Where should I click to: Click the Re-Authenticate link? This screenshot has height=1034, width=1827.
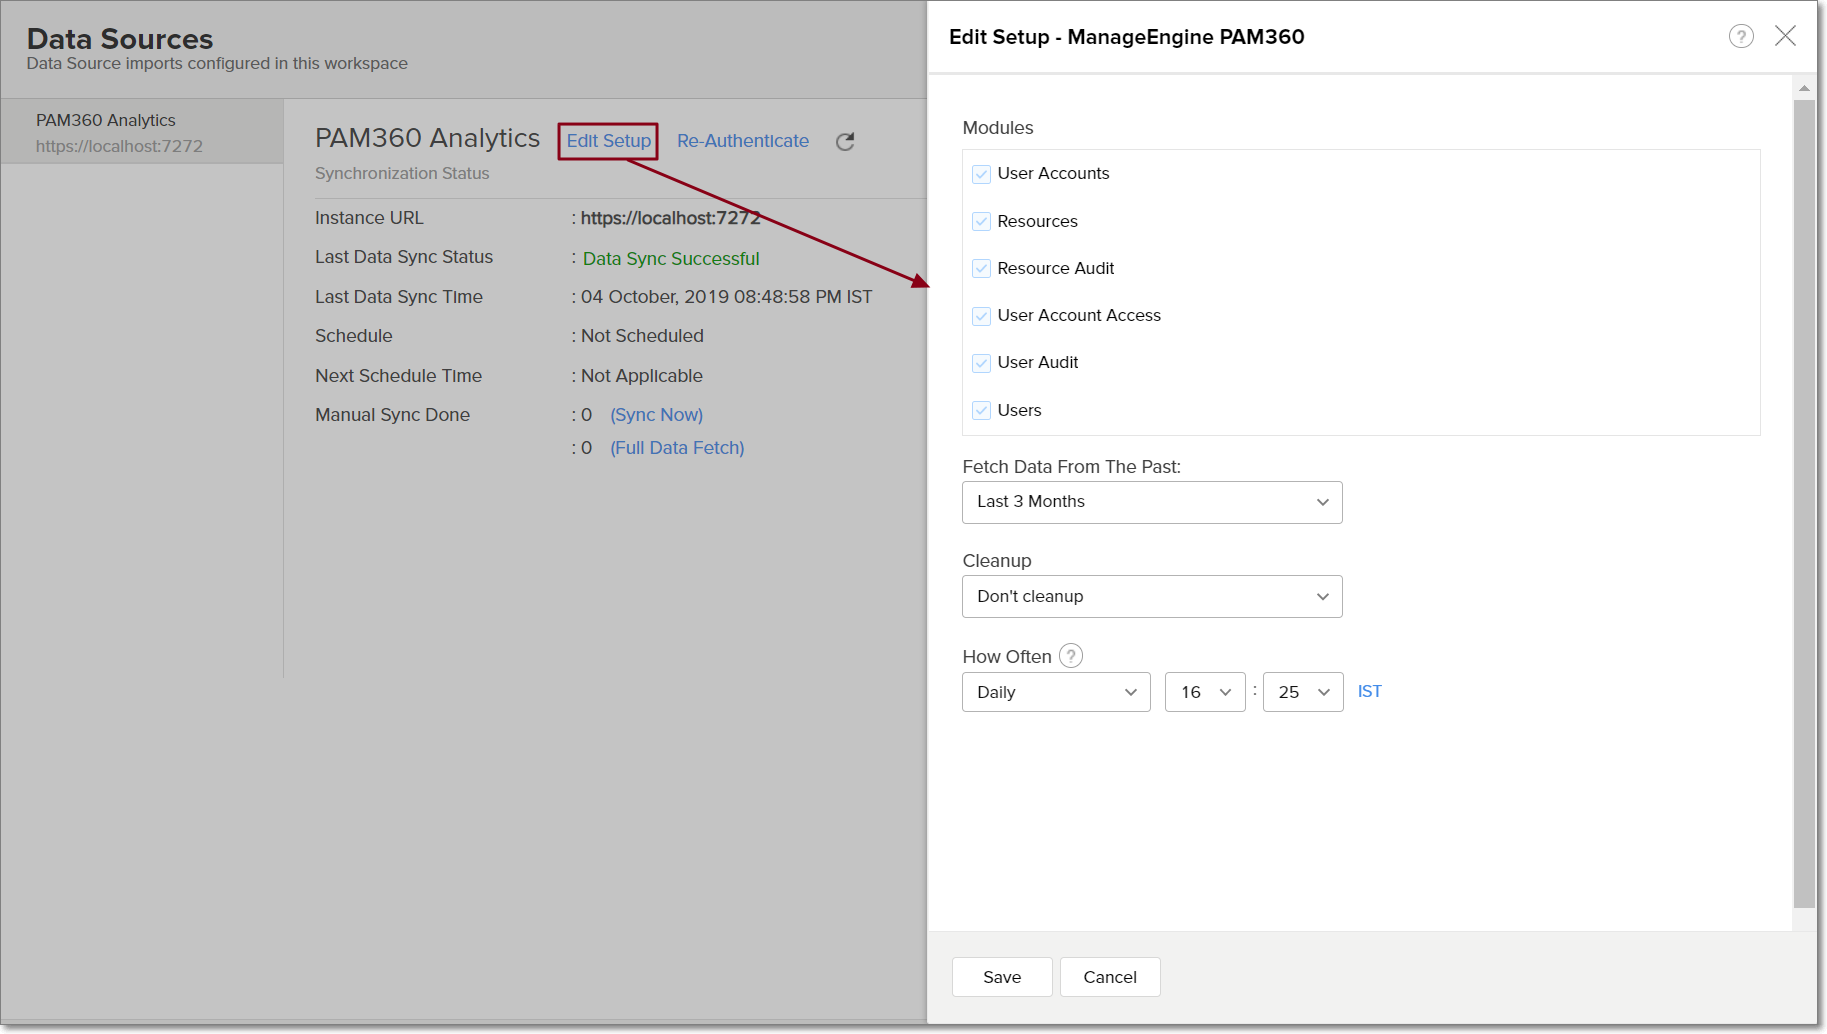742,141
